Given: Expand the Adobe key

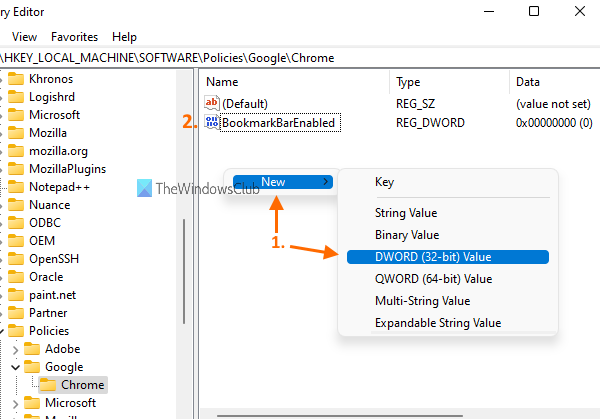Looking at the screenshot, I should (15, 349).
